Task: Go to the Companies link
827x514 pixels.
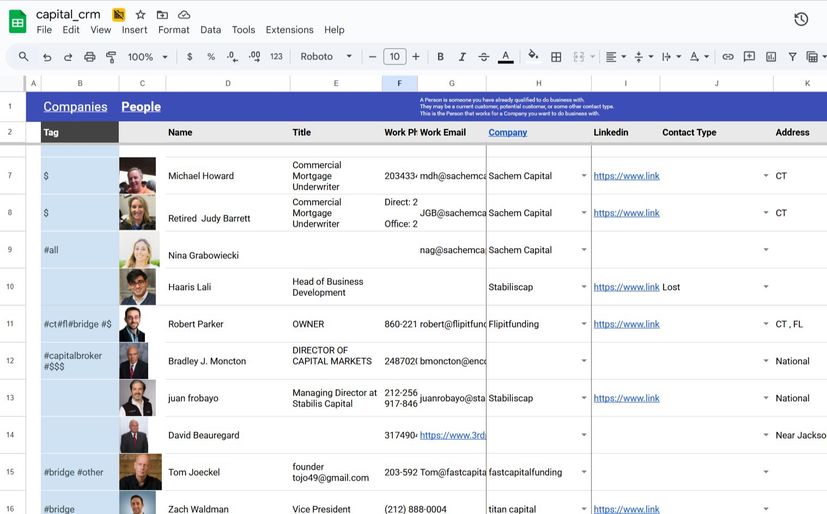Action: (x=75, y=106)
